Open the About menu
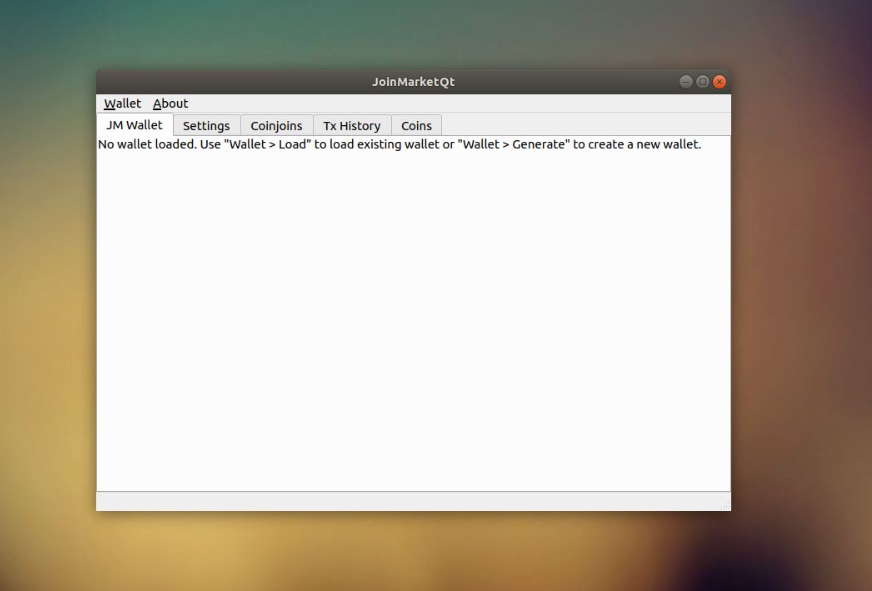Screen dimensions: 872x591 coord(170,103)
